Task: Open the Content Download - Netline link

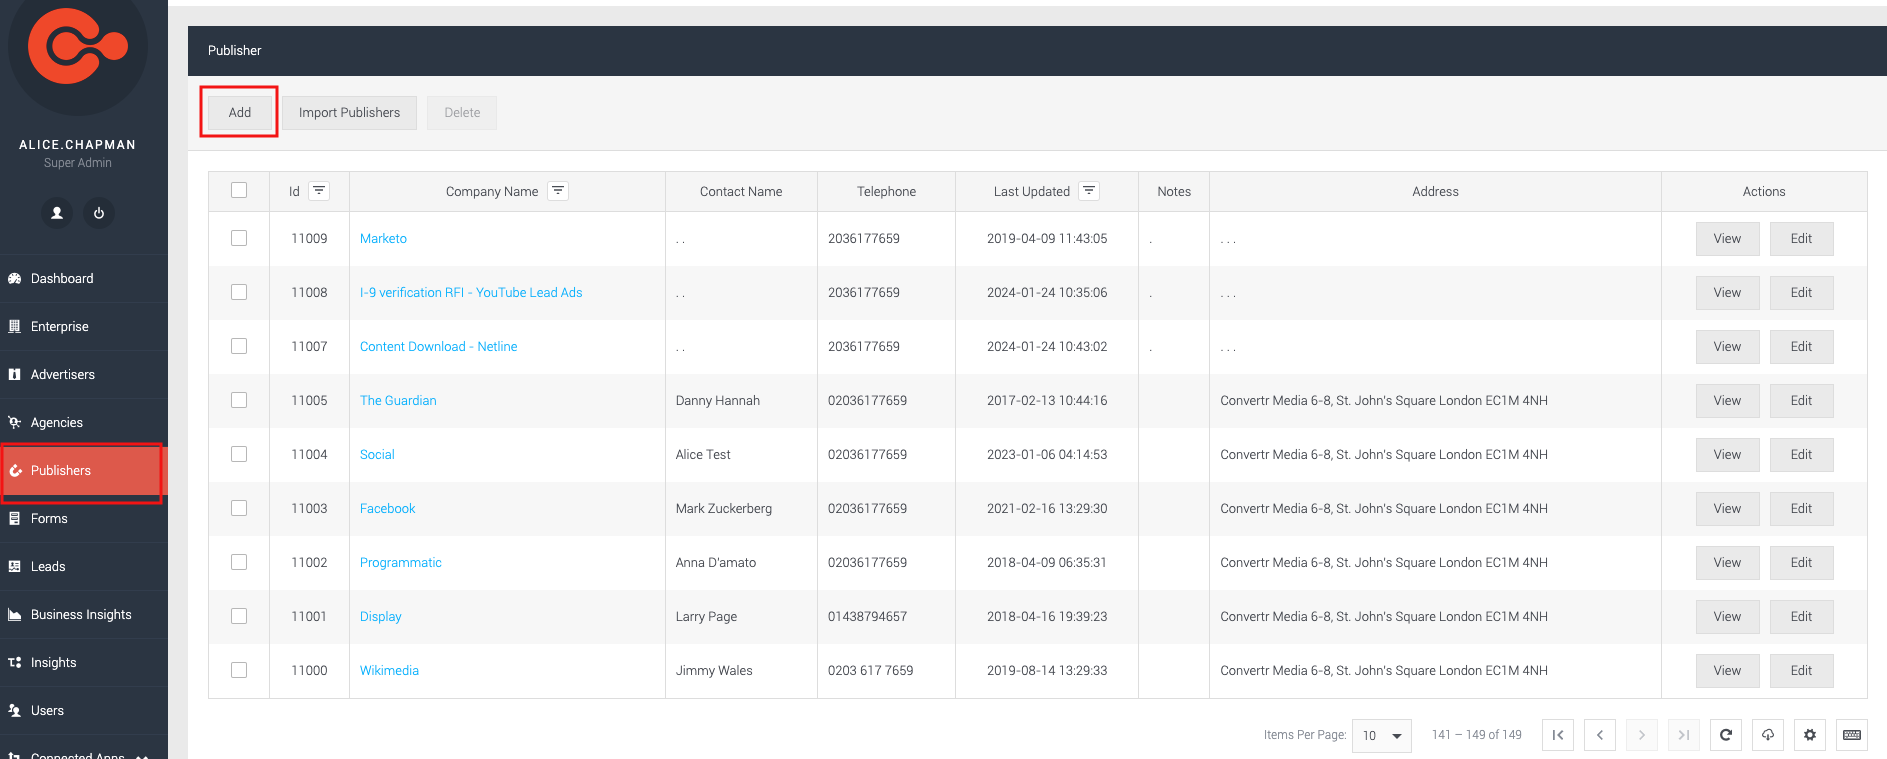Action: click(438, 347)
